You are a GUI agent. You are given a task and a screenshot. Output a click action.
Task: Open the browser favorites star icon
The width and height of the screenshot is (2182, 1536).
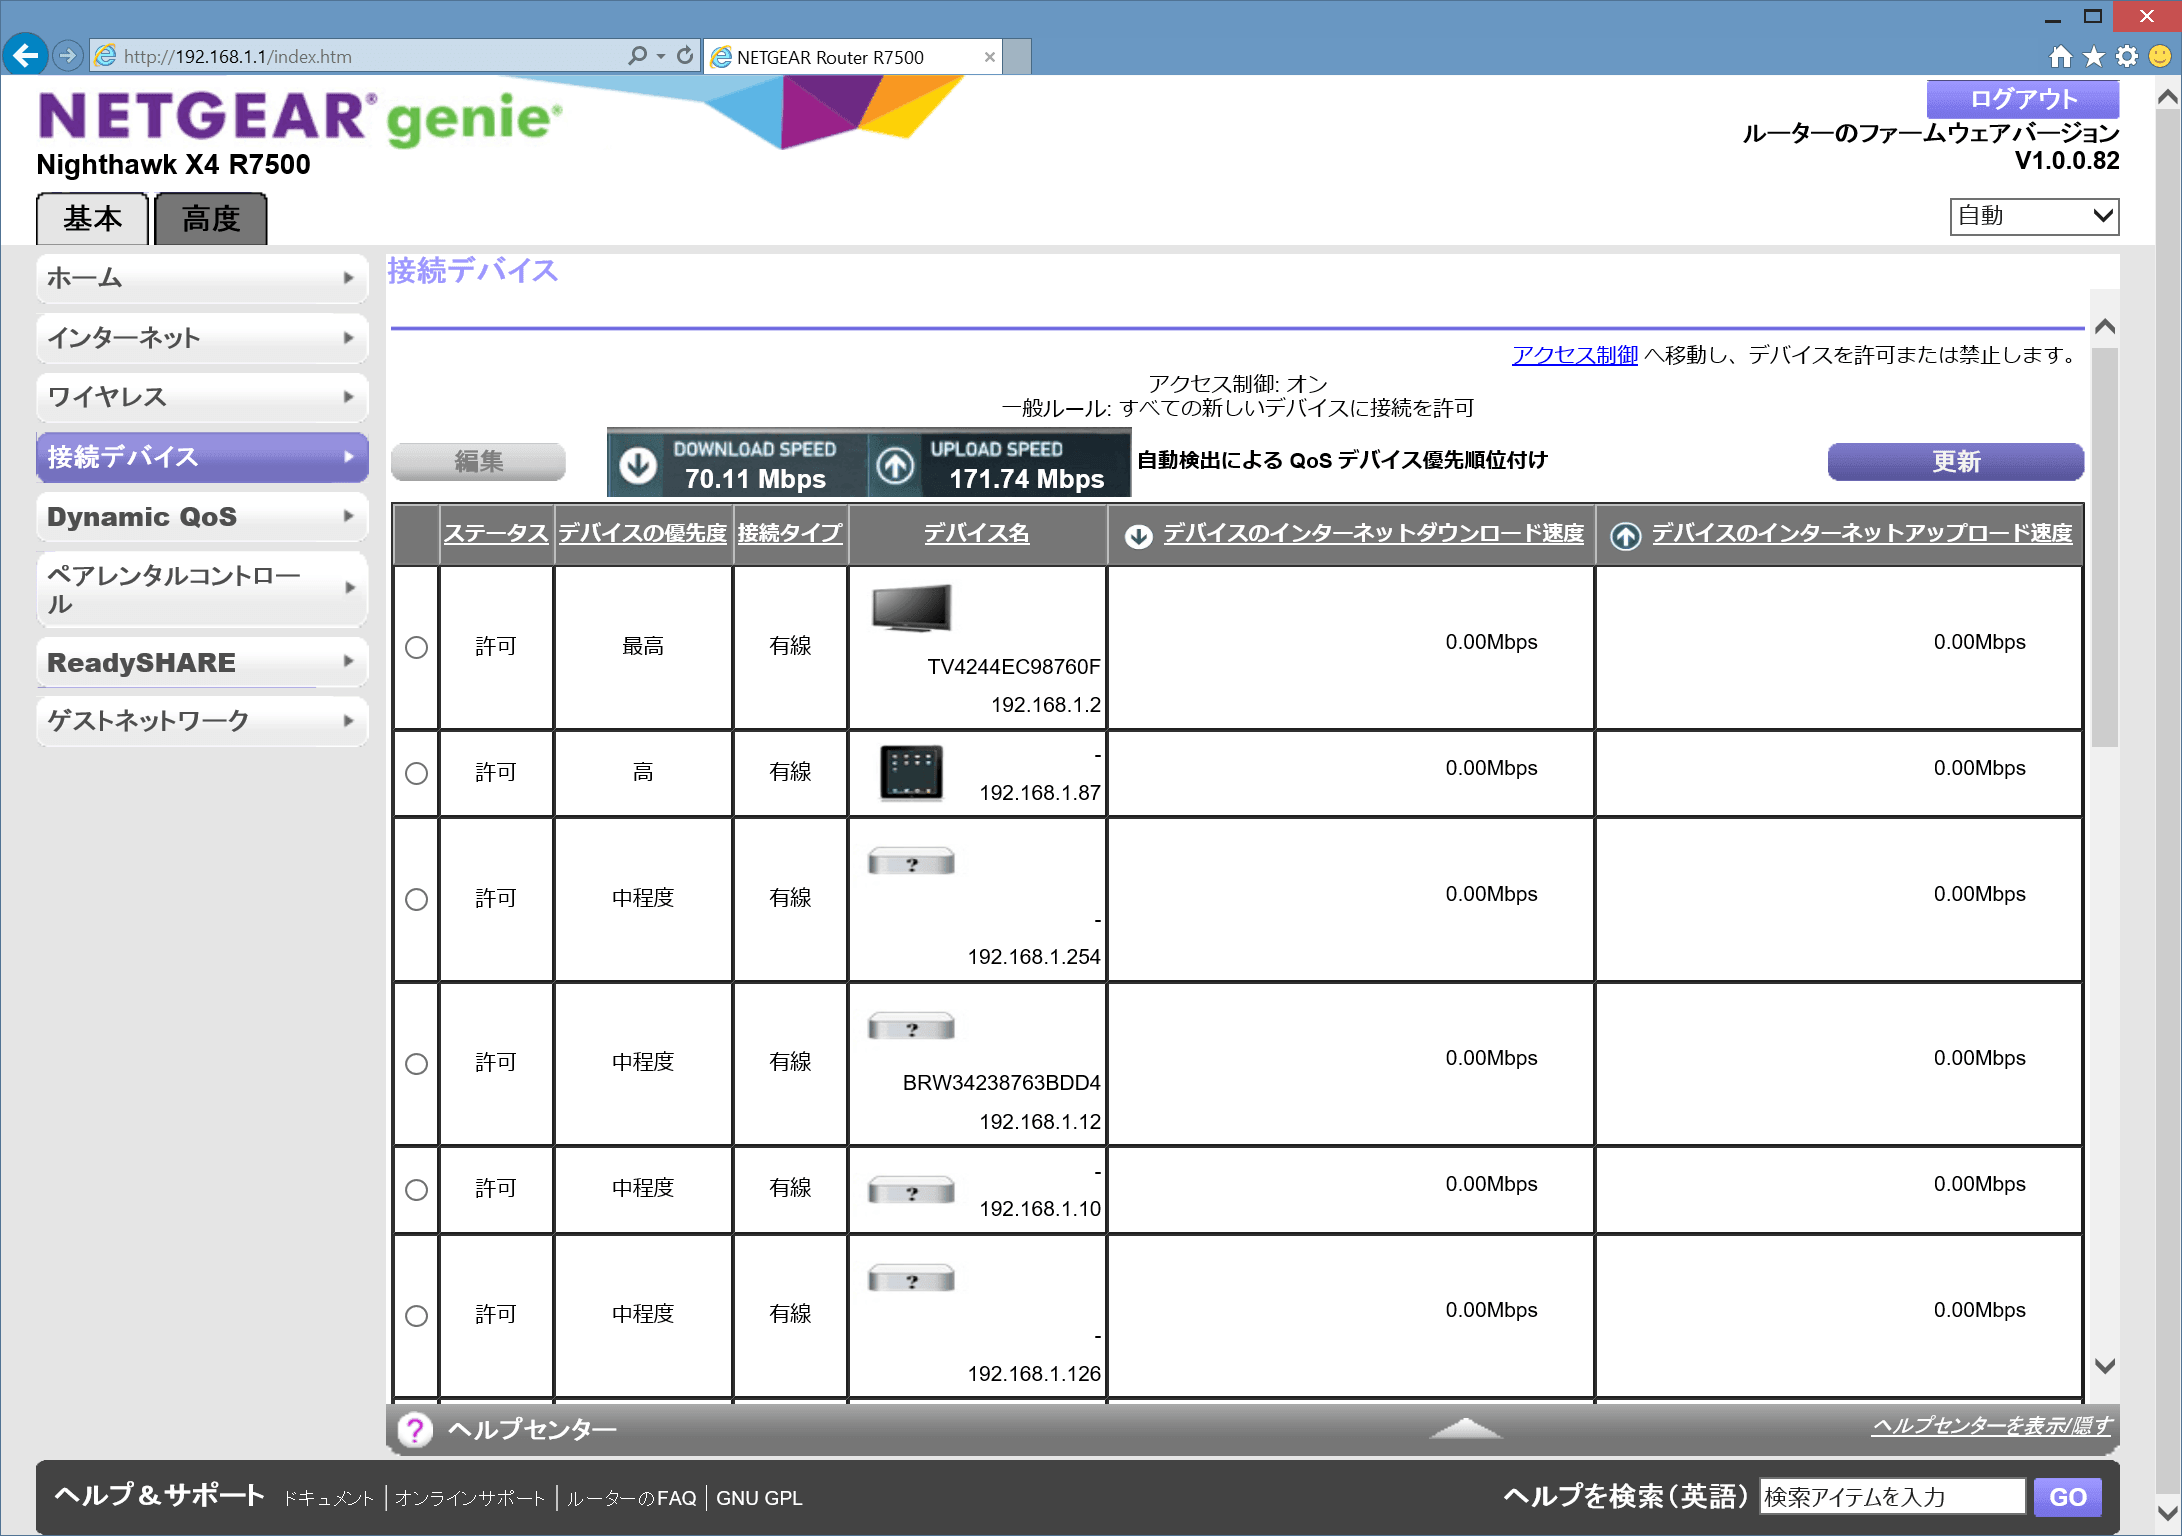tap(2093, 56)
